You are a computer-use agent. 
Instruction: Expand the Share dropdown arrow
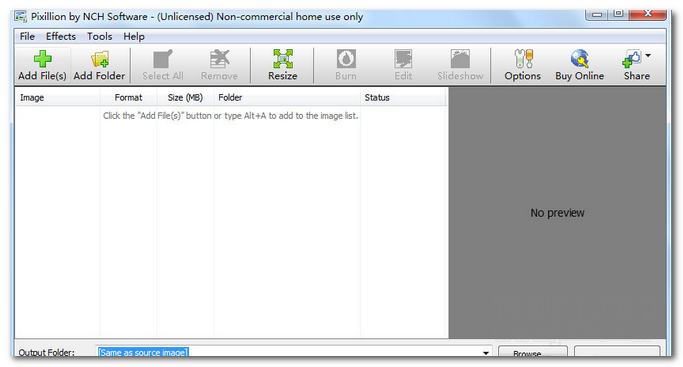[x=648, y=56]
